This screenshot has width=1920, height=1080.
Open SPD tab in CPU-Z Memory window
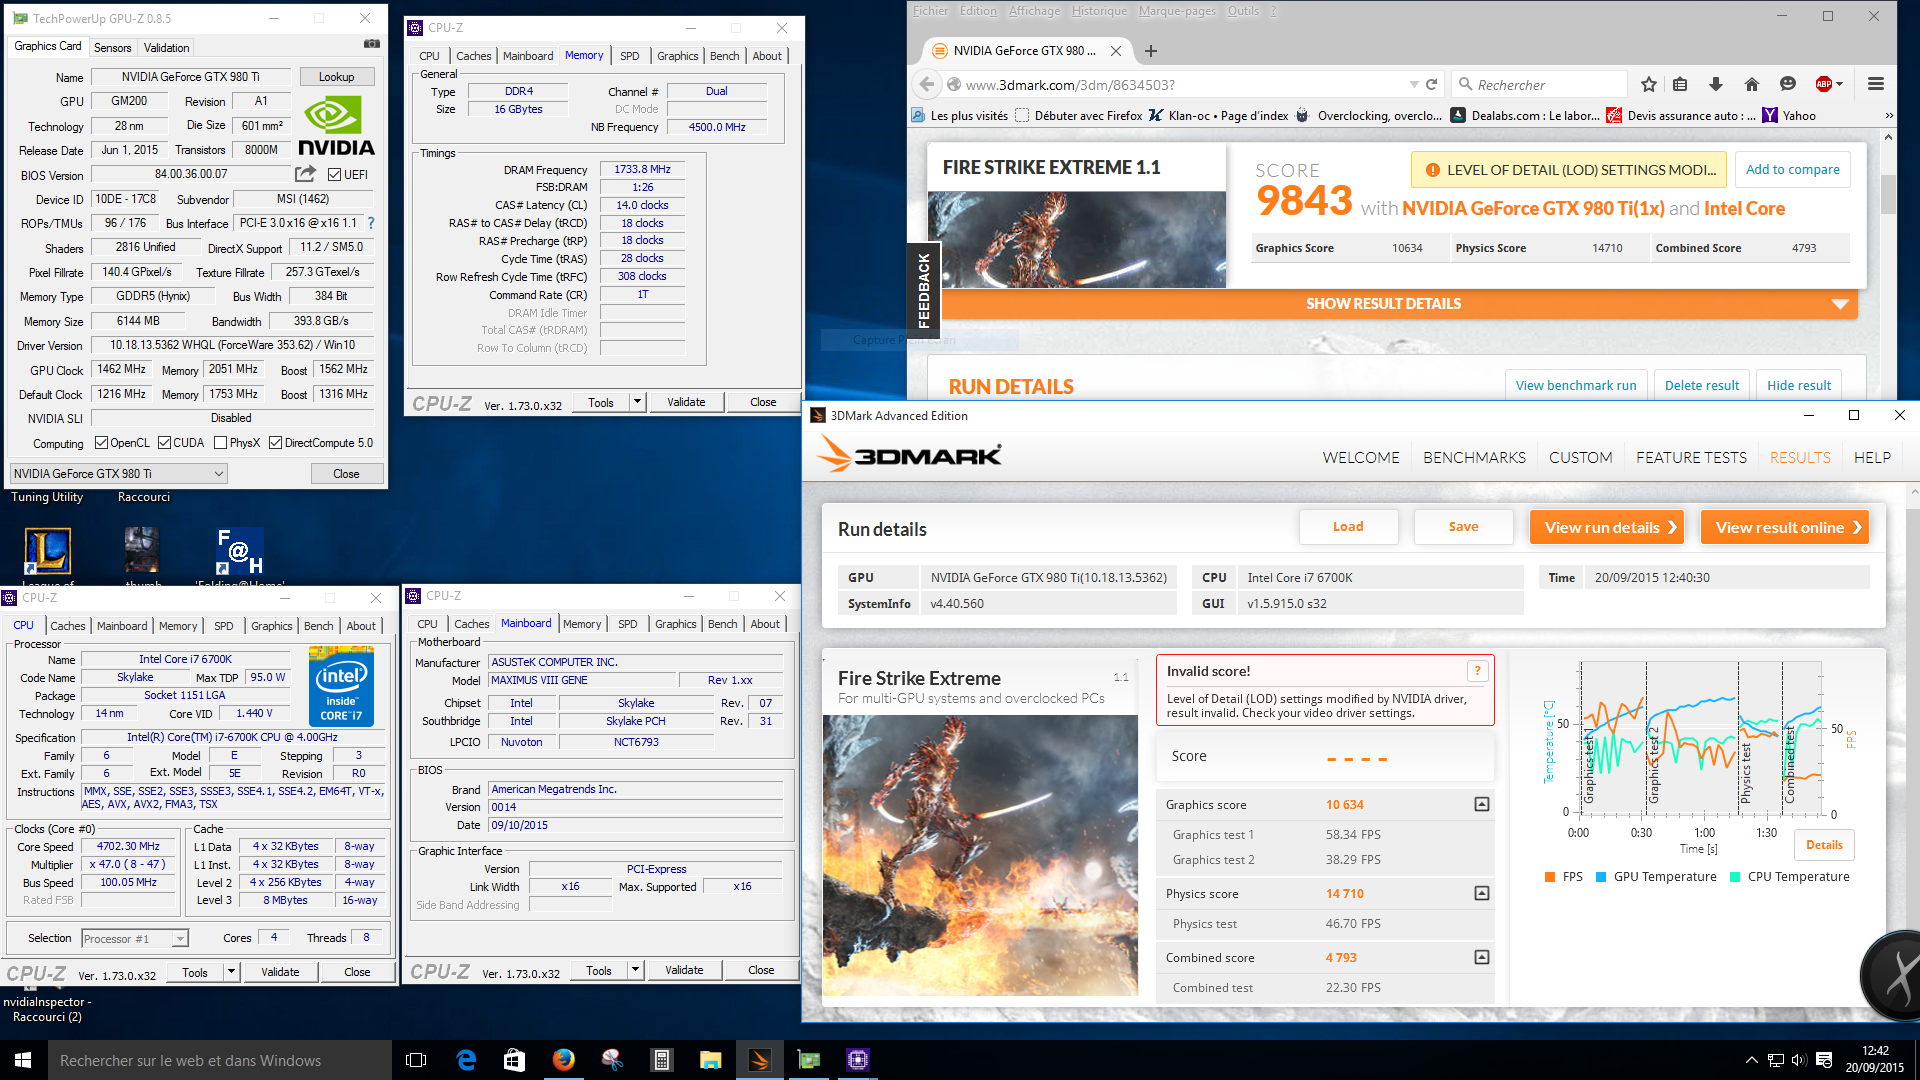pyautogui.click(x=629, y=56)
